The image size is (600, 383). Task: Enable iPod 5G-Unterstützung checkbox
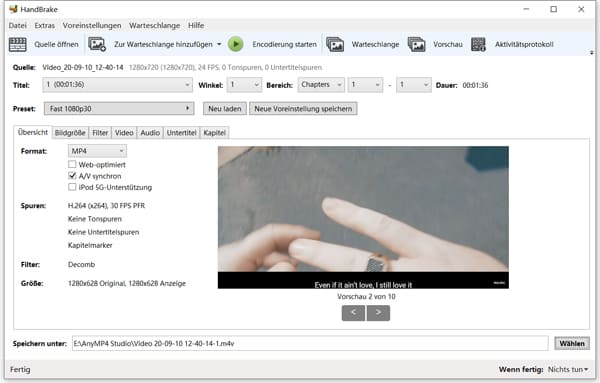pos(72,187)
